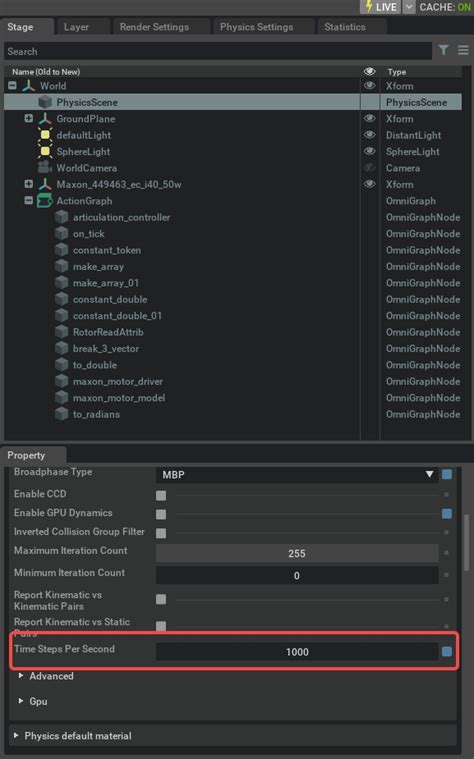Sort by the Type column header
474x759 pixels.
tap(397, 72)
